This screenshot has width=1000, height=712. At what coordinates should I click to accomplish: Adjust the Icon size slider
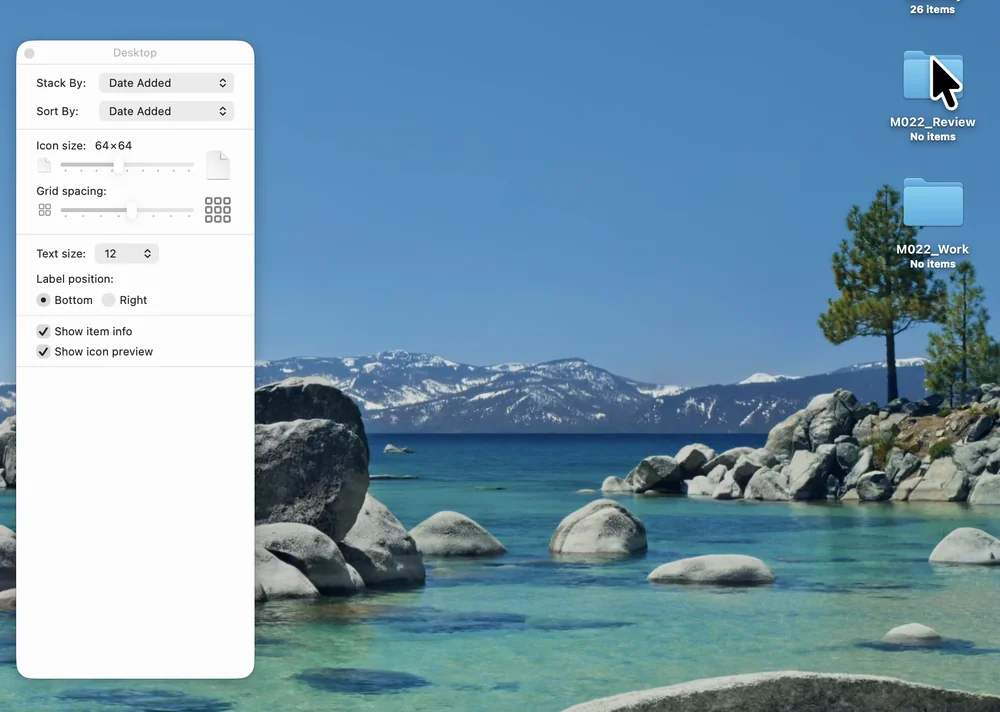pyautogui.click(x=127, y=165)
